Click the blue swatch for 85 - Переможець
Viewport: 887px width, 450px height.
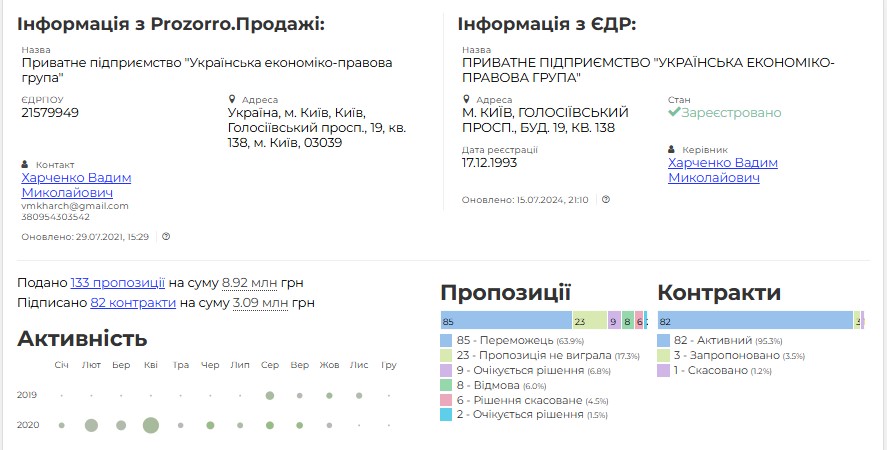click(446, 340)
